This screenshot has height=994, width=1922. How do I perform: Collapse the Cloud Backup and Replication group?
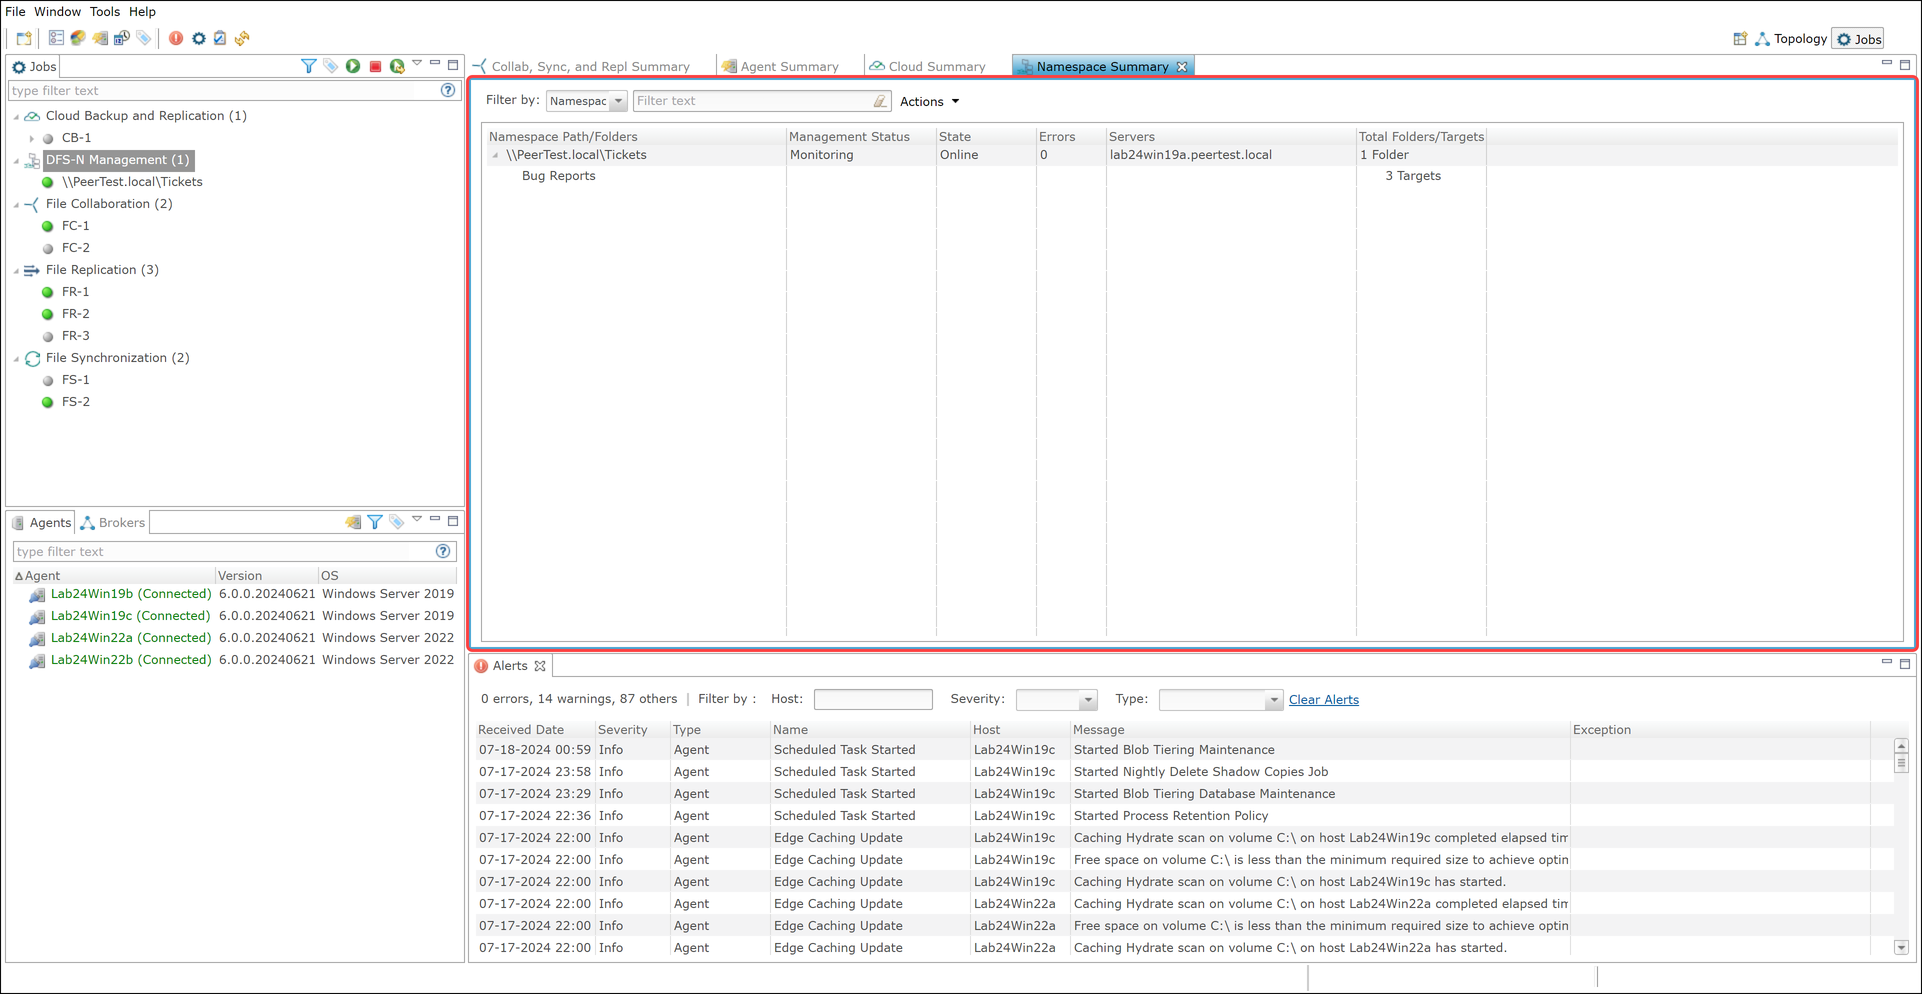[x=16, y=116]
